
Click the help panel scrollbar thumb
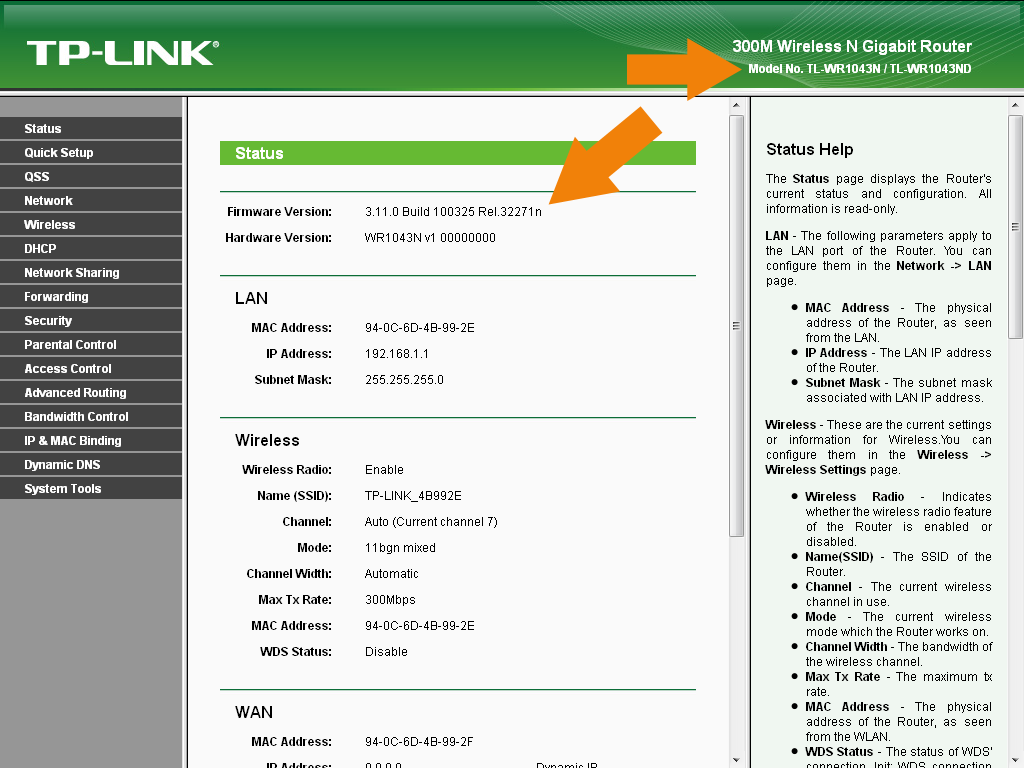tap(1015, 227)
